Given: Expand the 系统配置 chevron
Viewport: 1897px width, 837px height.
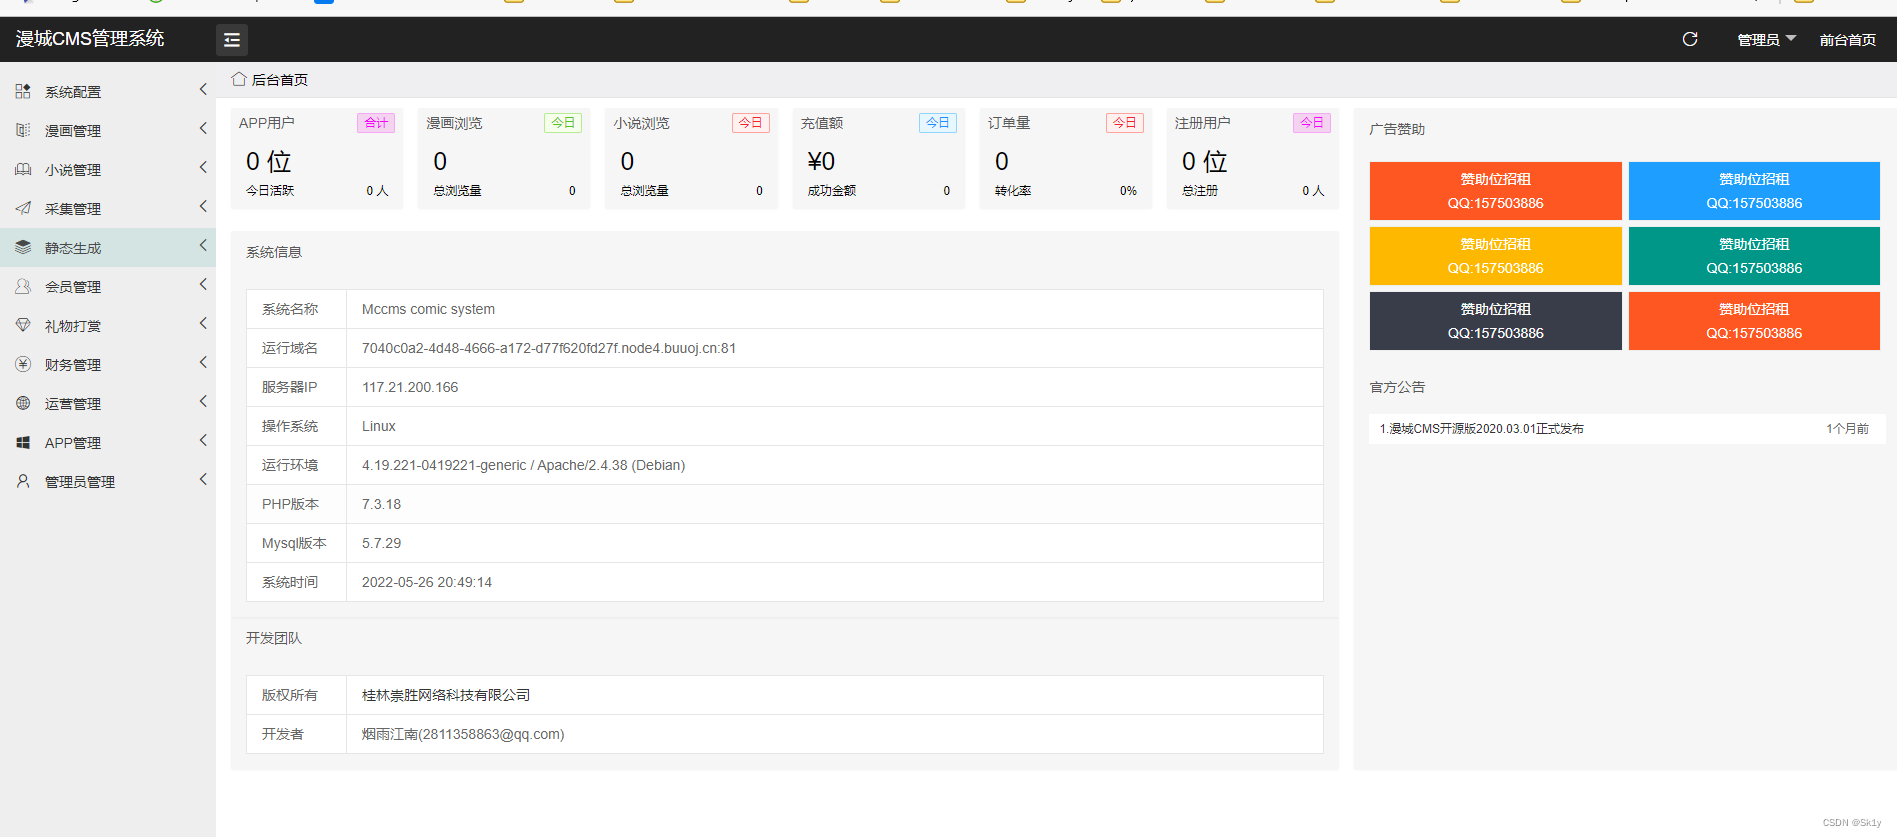Looking at the screenshot, I should [203, 90].
